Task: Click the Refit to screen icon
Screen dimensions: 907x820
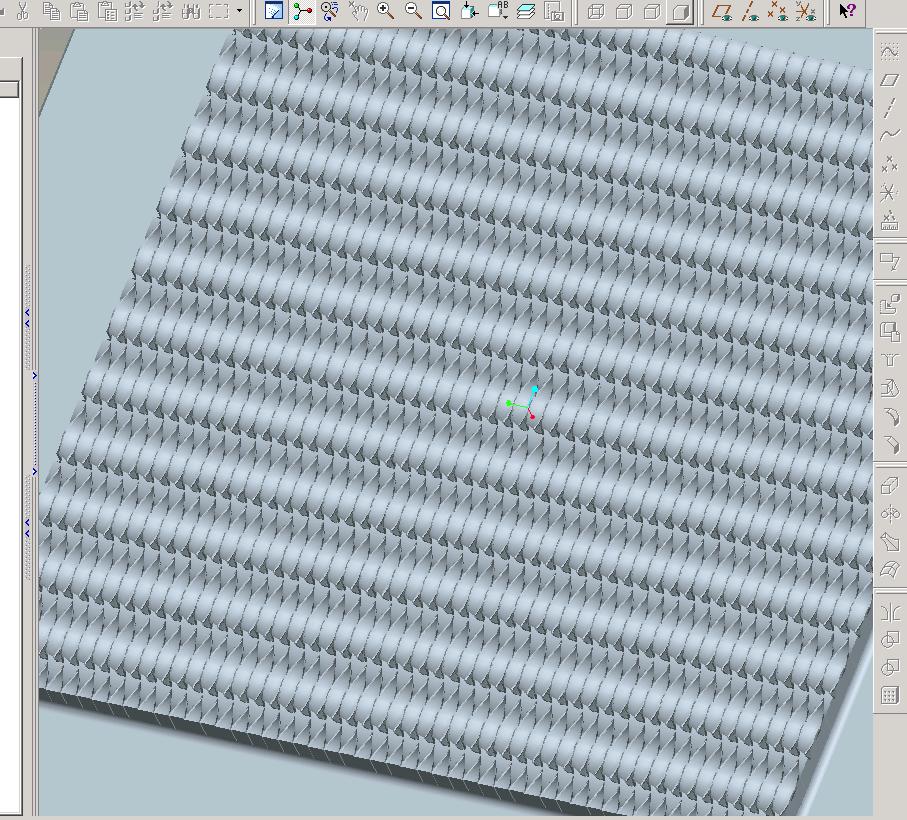Action: (x=441, y=11)
